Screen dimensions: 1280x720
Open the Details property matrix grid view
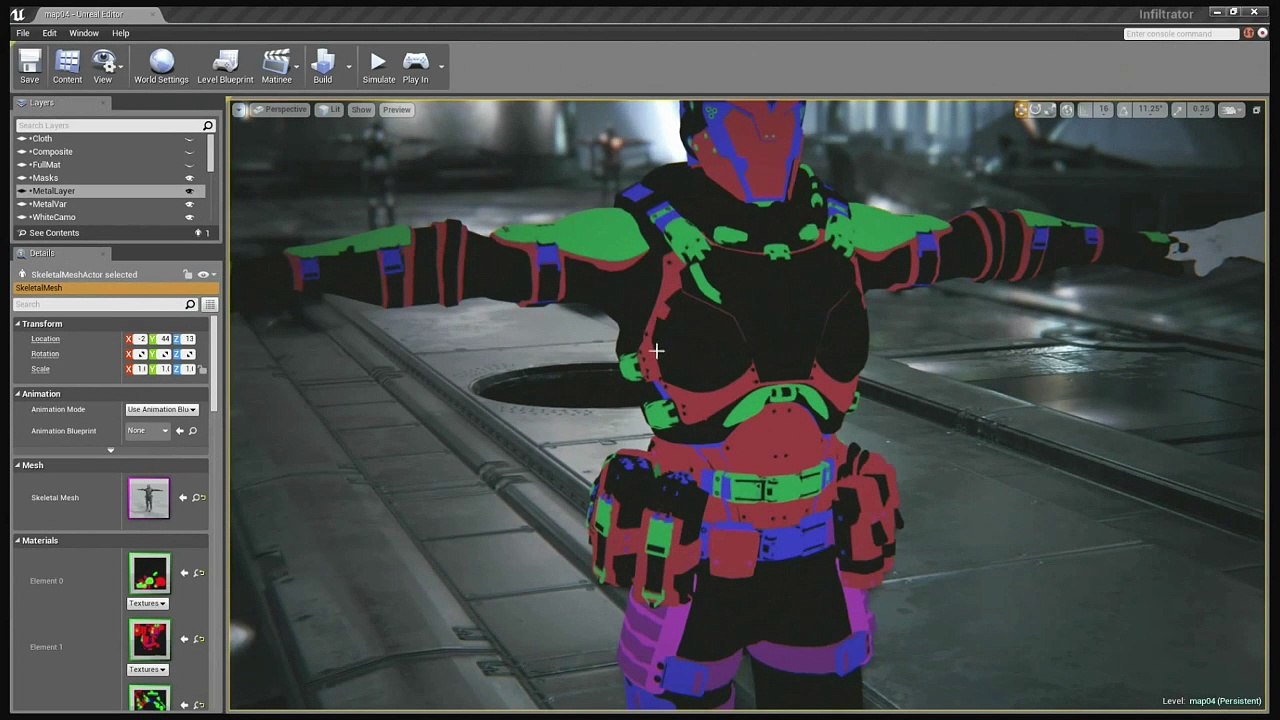[209, 304]
